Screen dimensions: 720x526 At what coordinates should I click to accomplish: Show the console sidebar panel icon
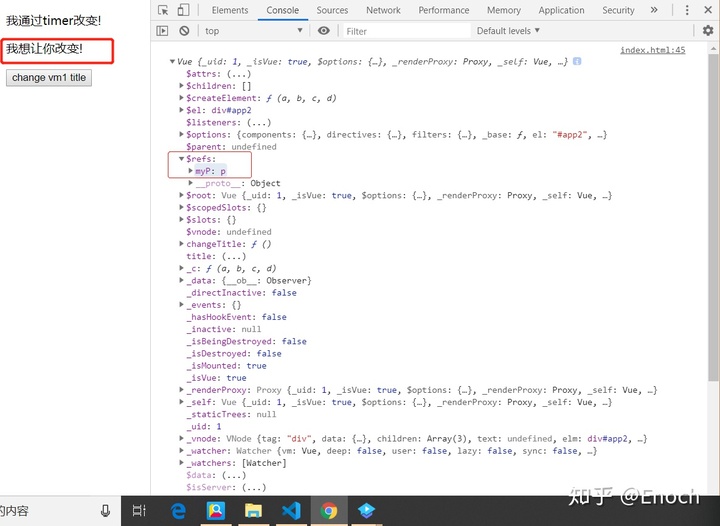162,31
